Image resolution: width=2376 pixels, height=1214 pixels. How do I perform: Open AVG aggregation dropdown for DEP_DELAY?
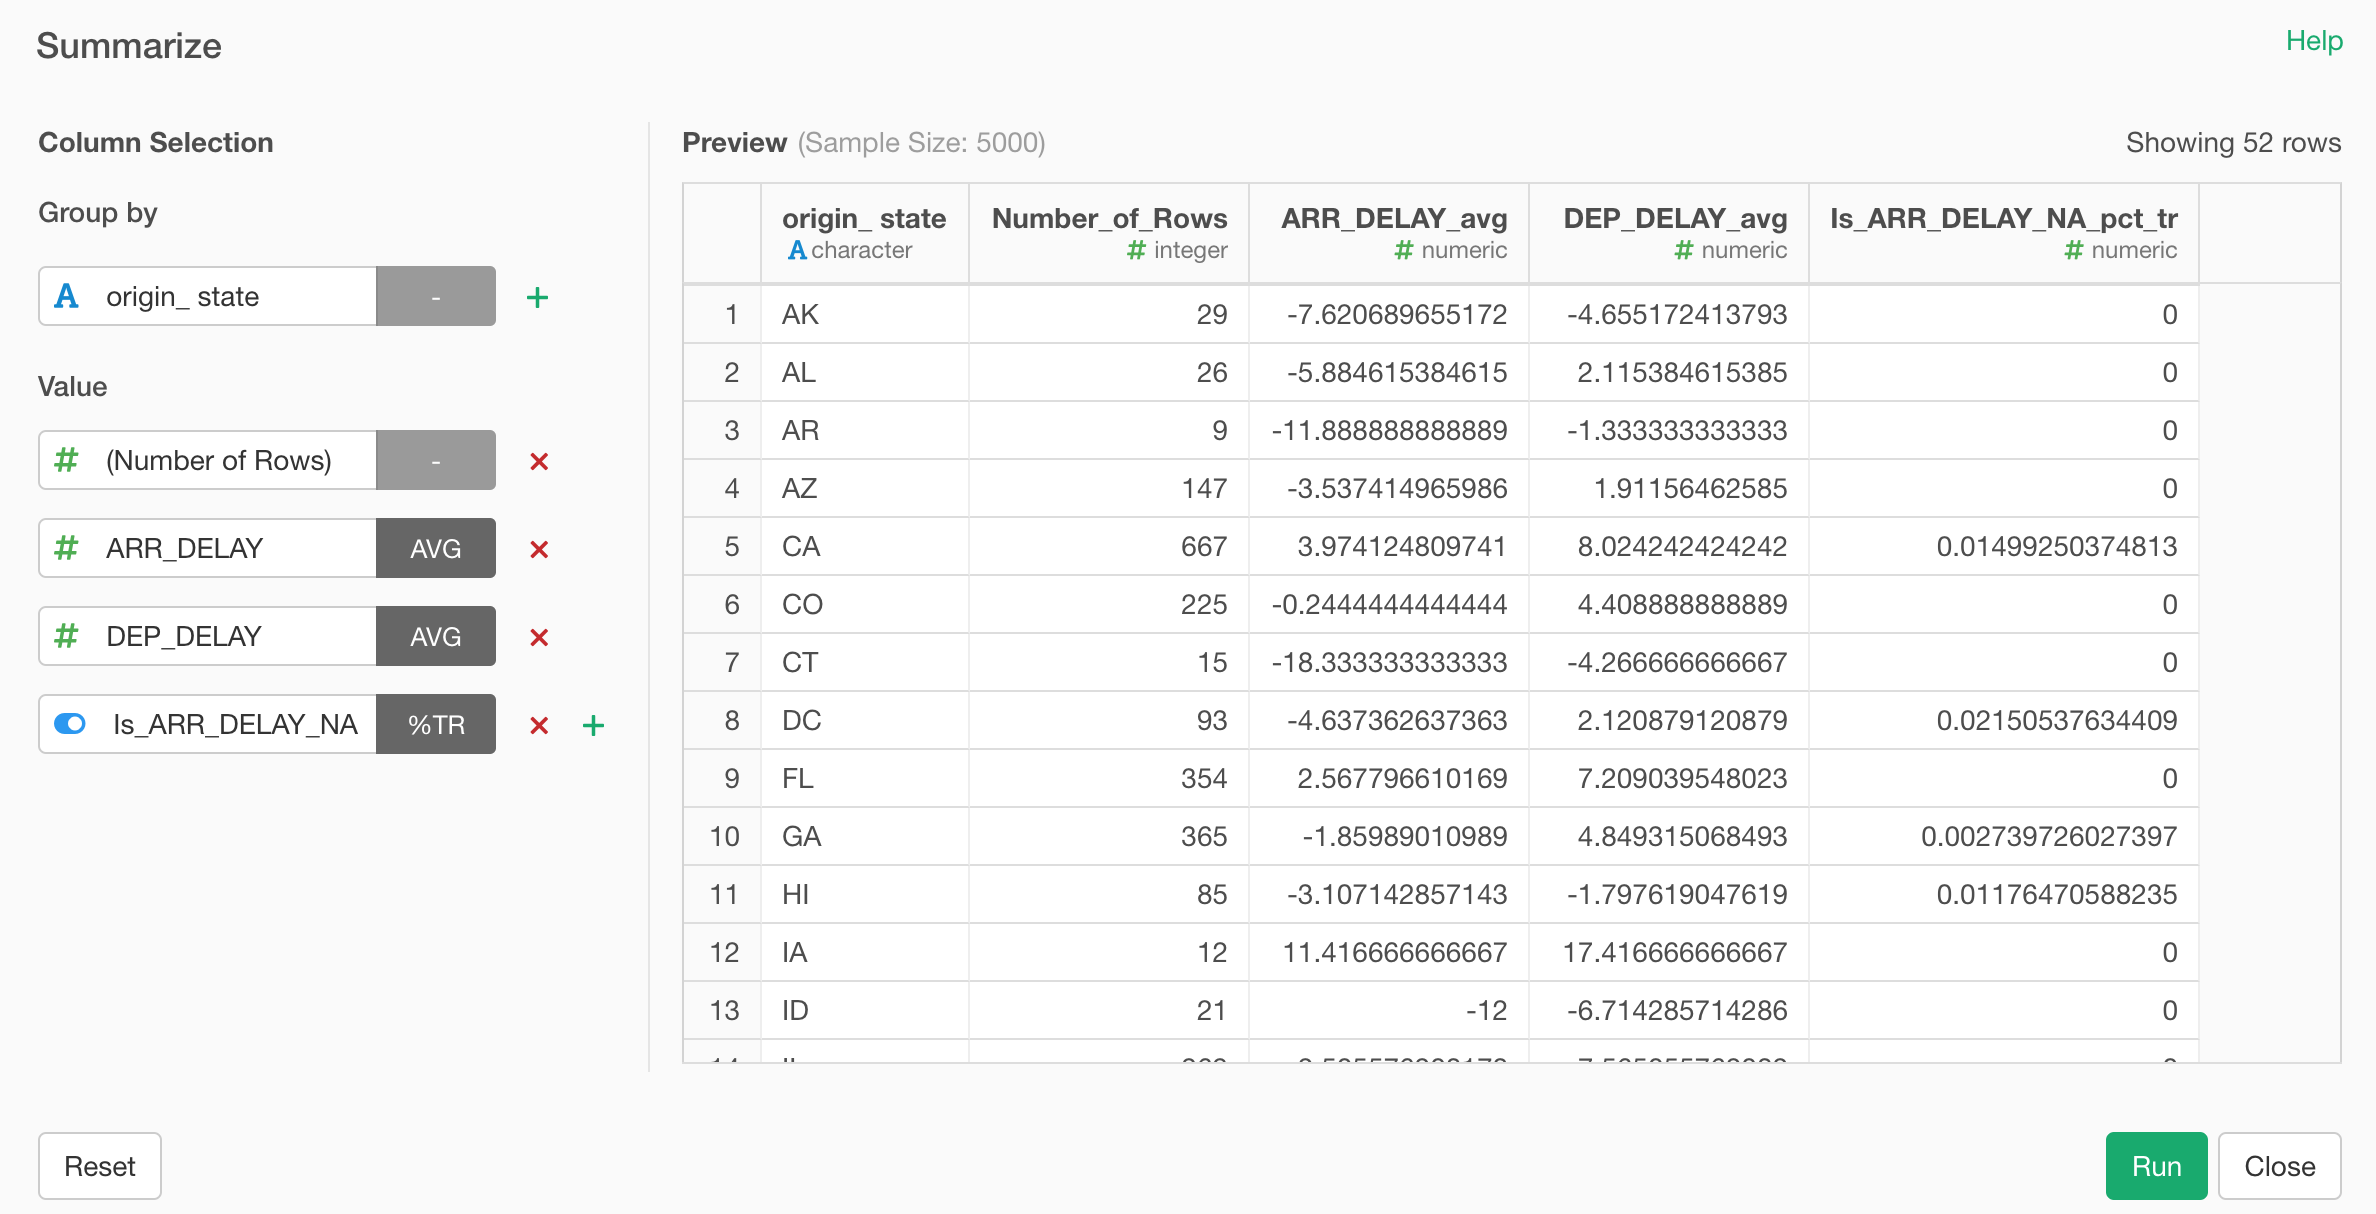[x=435, y=637]
